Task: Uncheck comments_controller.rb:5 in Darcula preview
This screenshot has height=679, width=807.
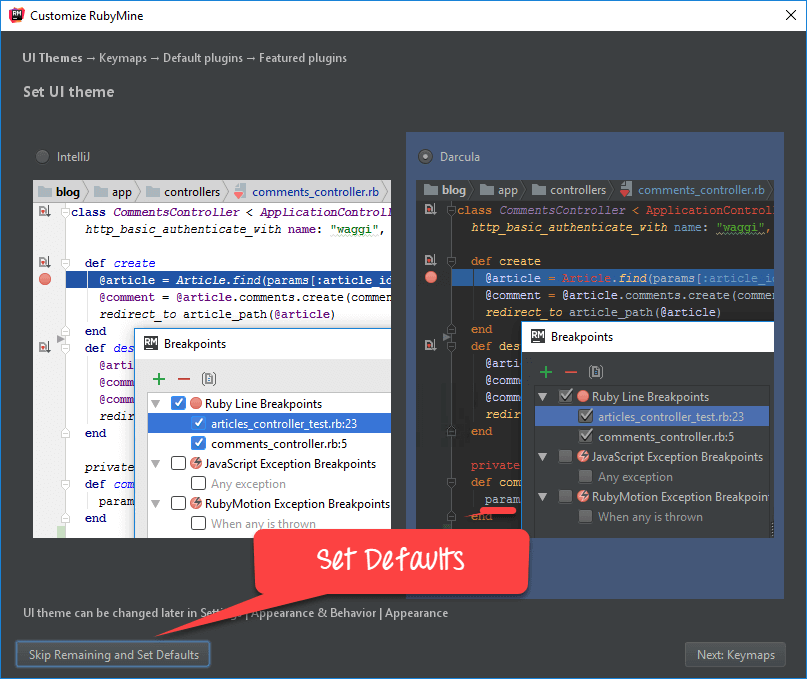Action: (585, 437)
